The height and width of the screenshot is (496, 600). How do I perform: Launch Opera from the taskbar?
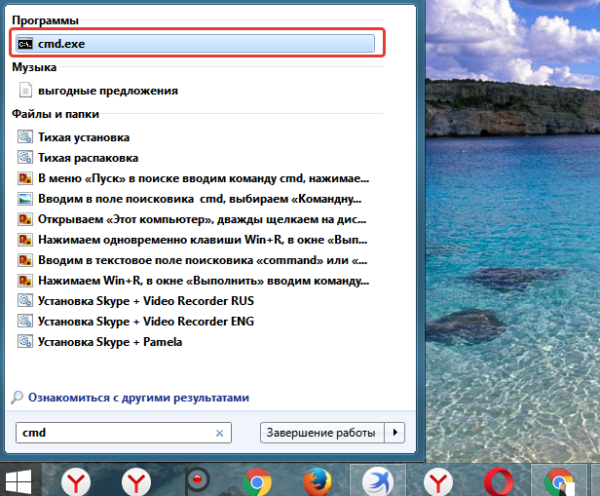[x=498, y=482]
